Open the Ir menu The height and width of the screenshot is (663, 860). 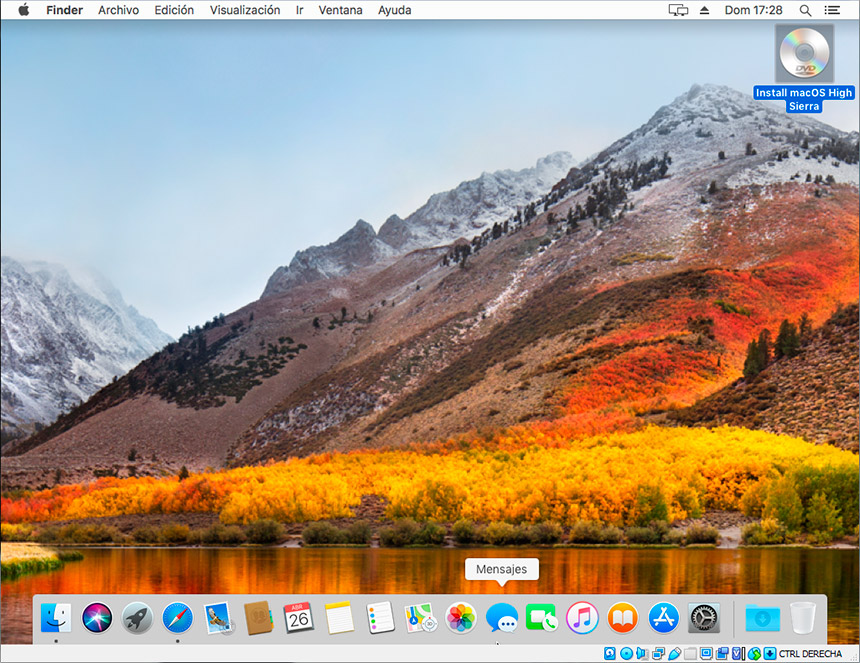(299, 10)
